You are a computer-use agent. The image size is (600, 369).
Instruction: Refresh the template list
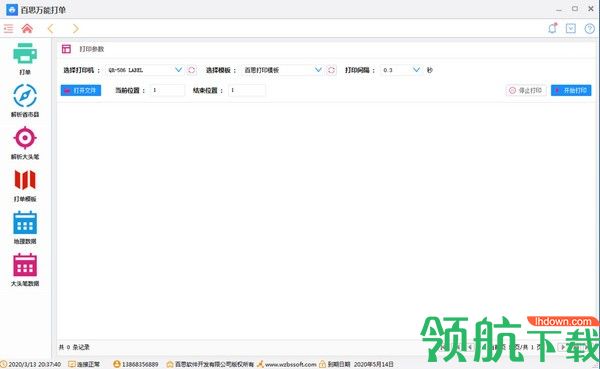coord(331,70)
